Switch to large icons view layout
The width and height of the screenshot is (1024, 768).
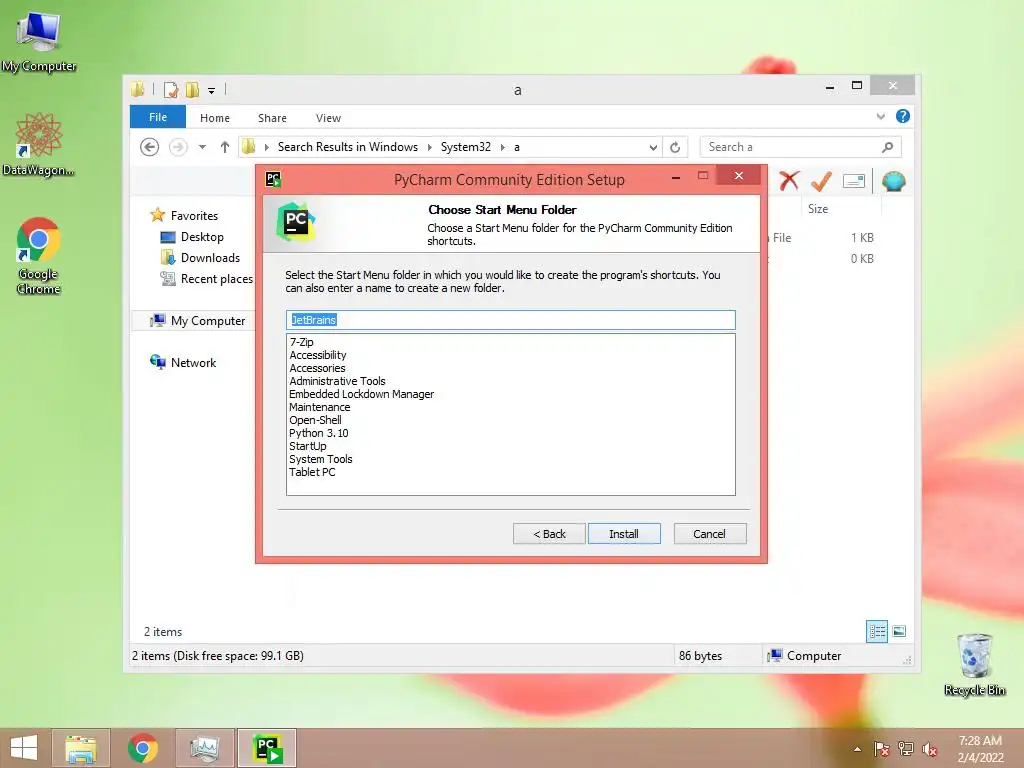pos(899,631)
